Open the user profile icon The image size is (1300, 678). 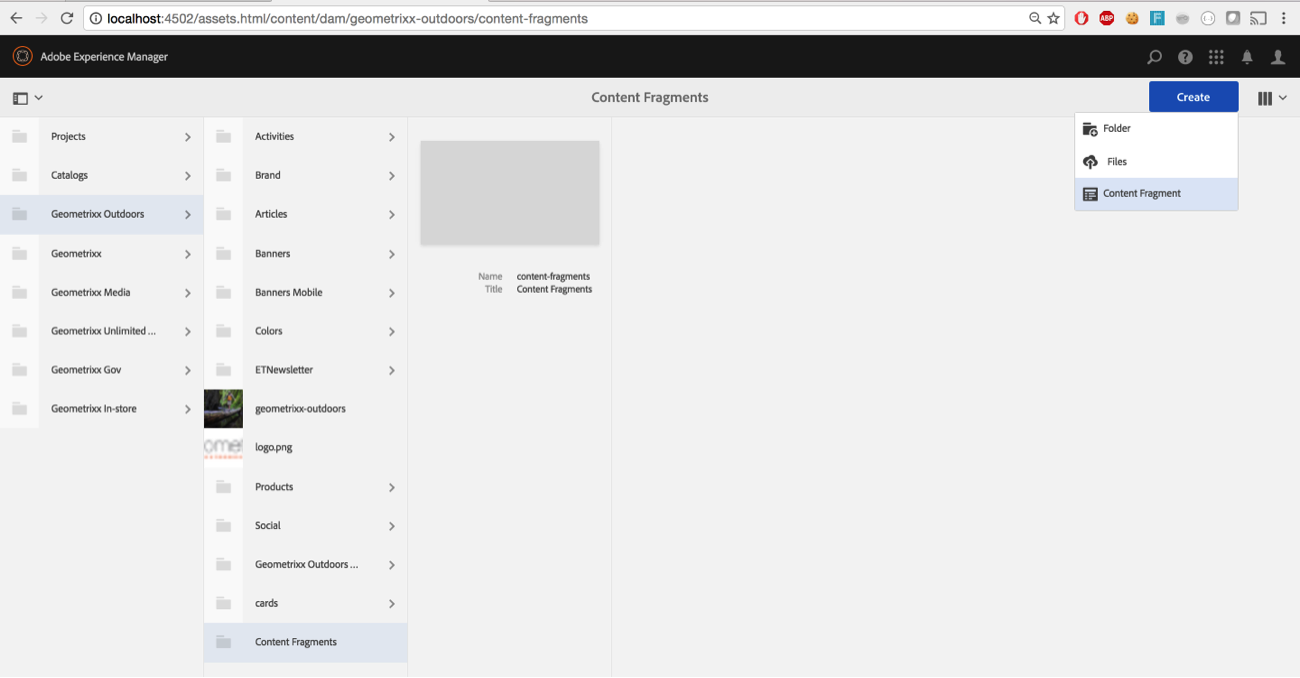pos(1278,58)
